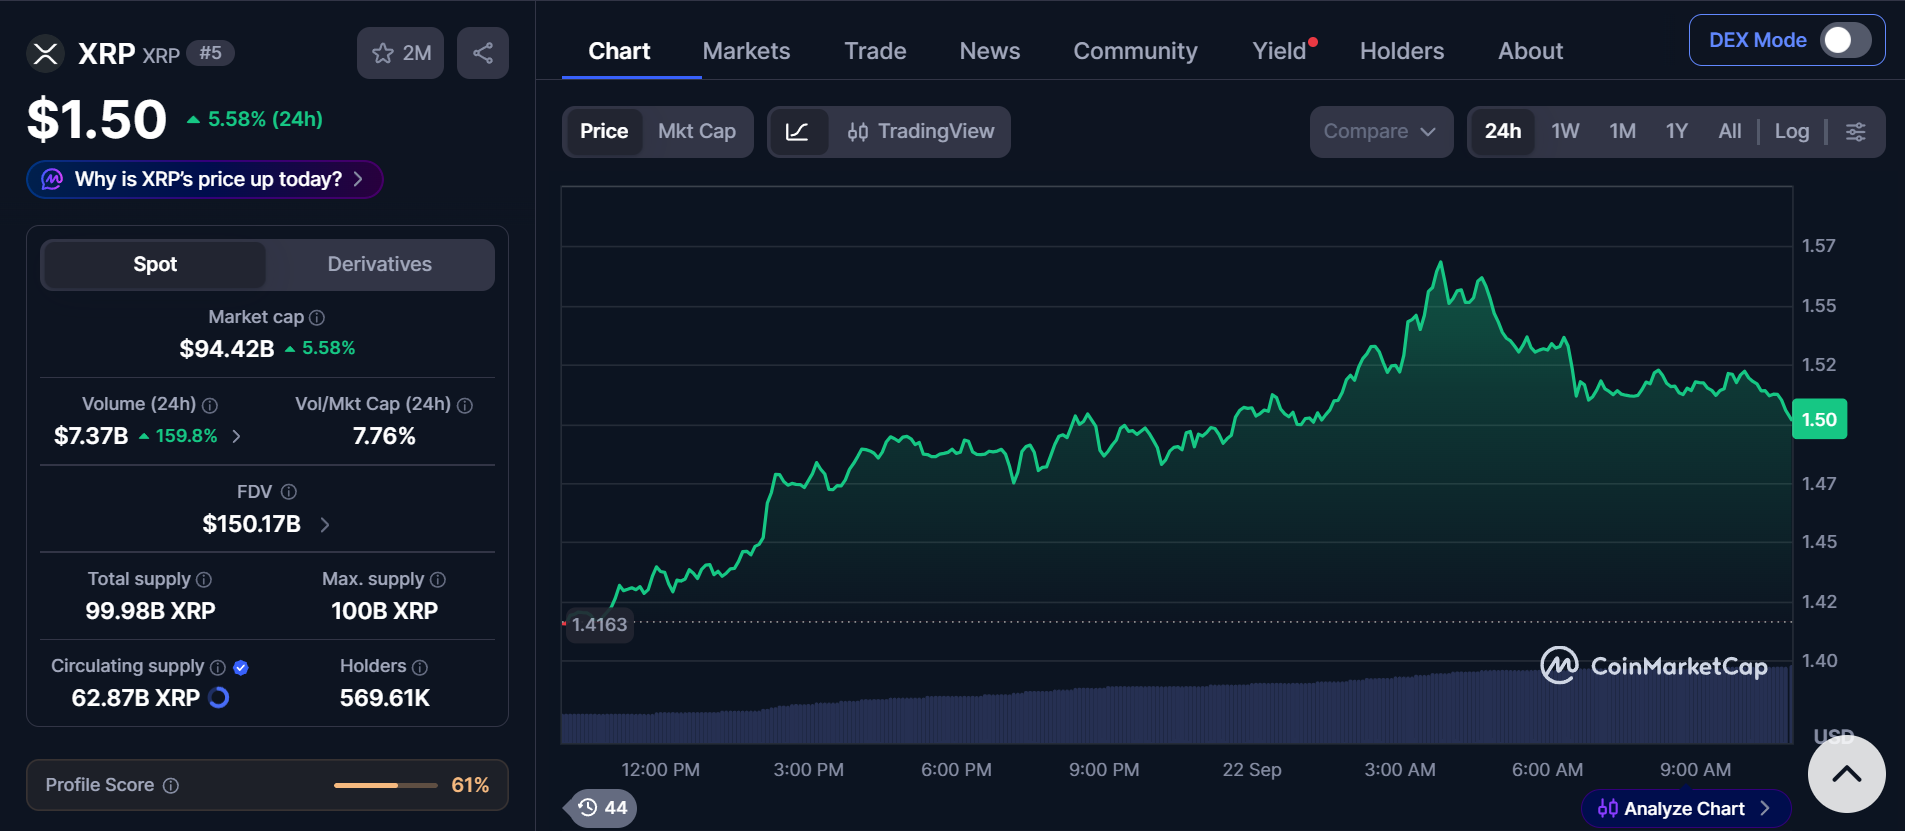Set chart range to 24h
This screenshot has height=831, width=1905.
(x=1503, y=132)
